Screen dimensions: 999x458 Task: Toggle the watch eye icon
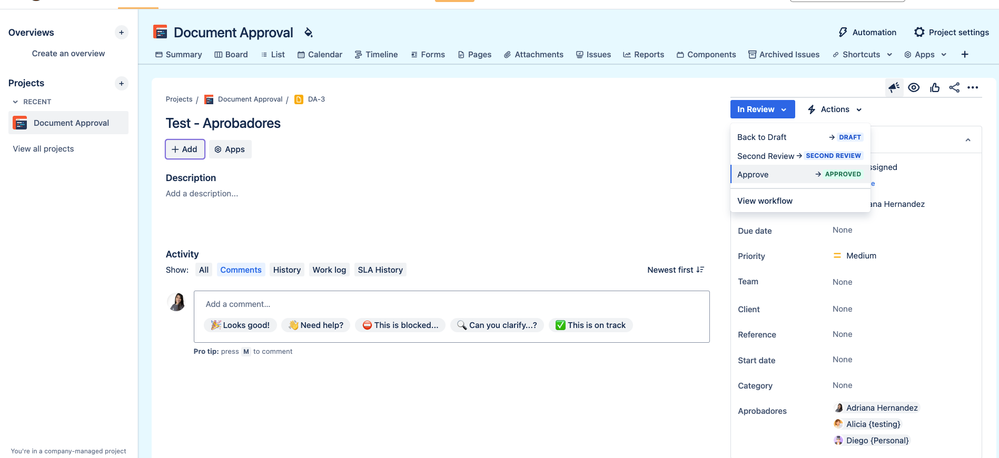click(x=914, y=88)
